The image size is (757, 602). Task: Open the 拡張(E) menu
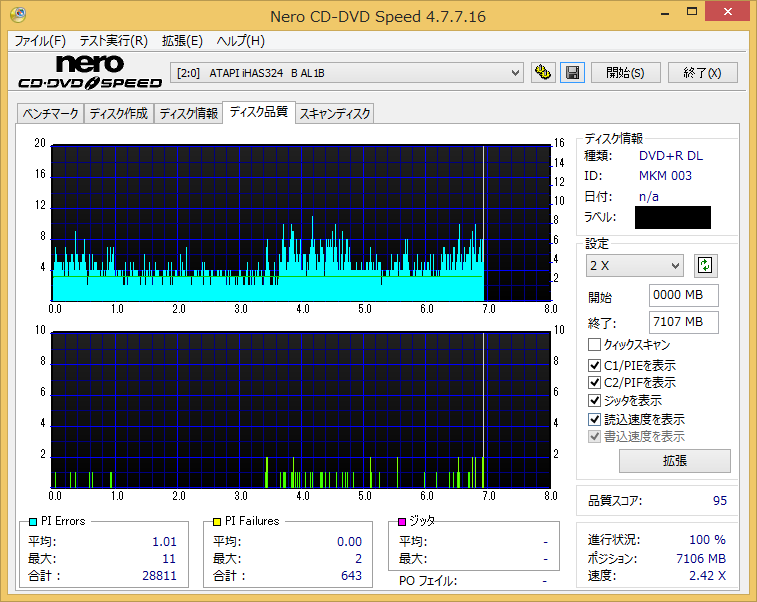(x=182, y=41)
